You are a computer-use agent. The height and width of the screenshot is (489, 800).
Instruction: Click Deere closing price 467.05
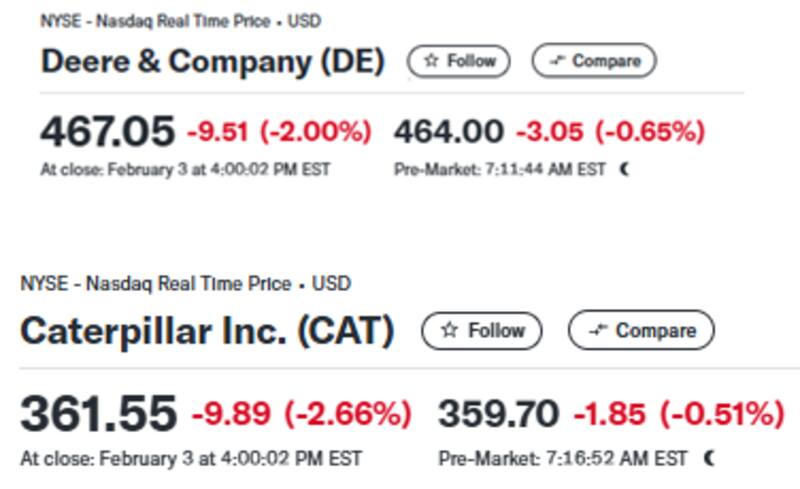(x=107, y=131)
